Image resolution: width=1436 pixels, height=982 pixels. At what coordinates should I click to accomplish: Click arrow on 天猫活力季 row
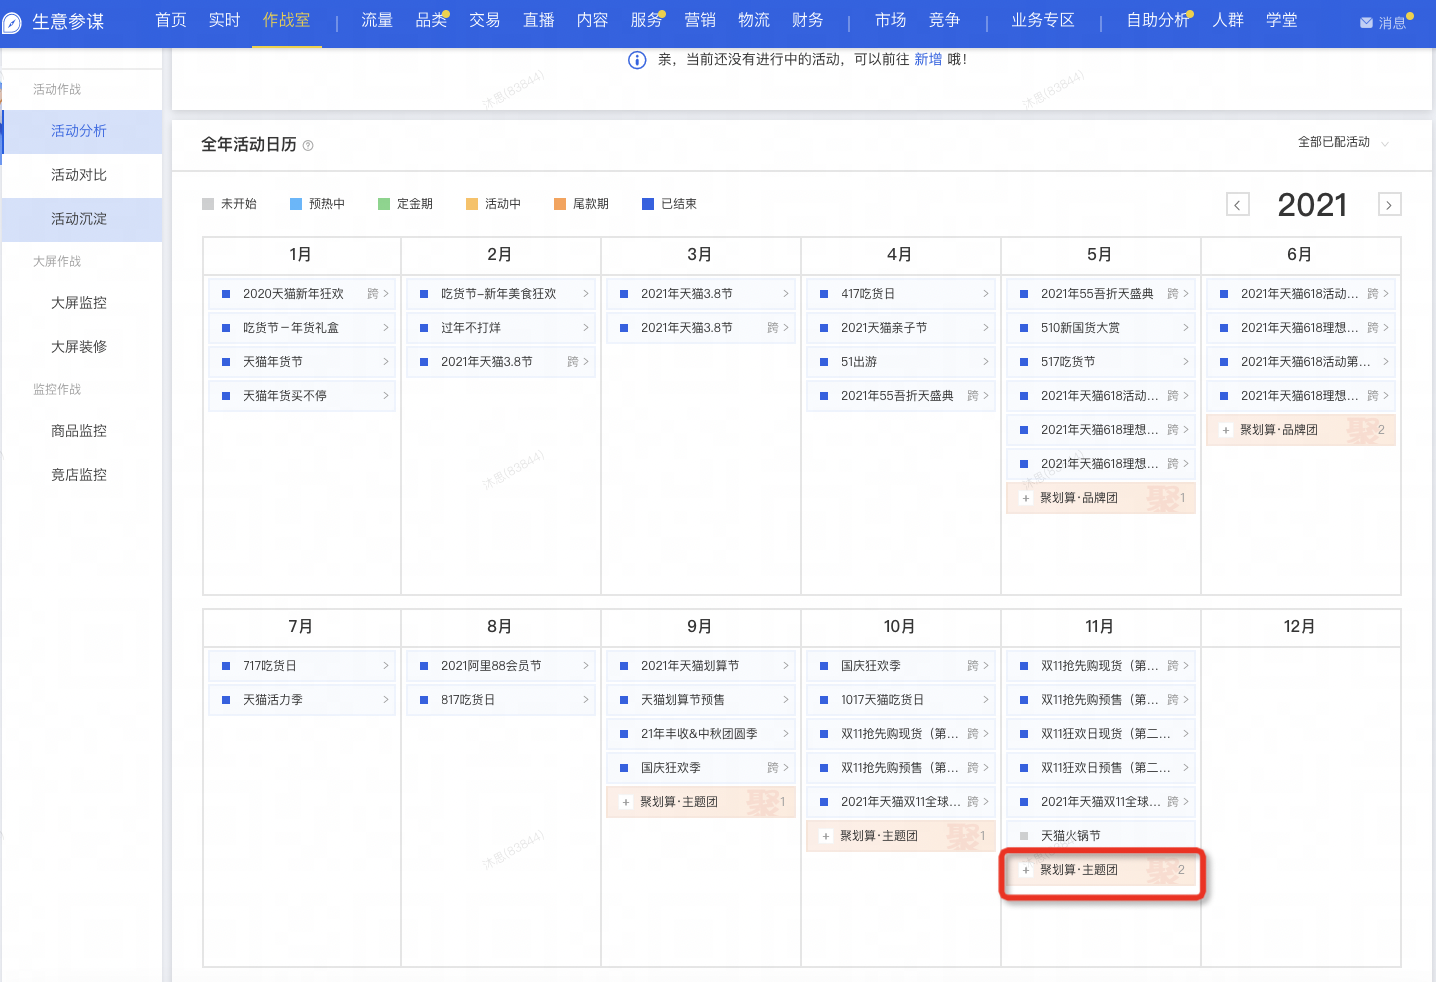[386, 700]
